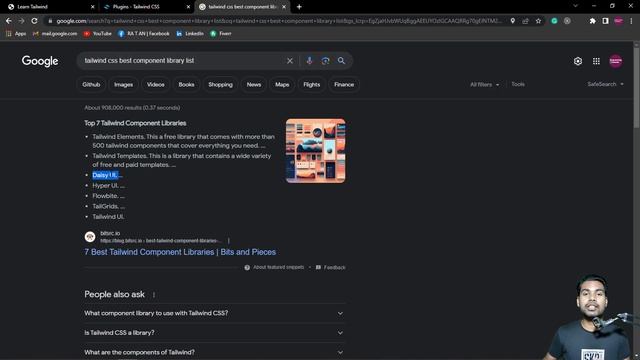Image resolution: width=640 pixels, height=360 pixels.
Task: Click the 'Hyper UI' list item
Action: (106, 186)
